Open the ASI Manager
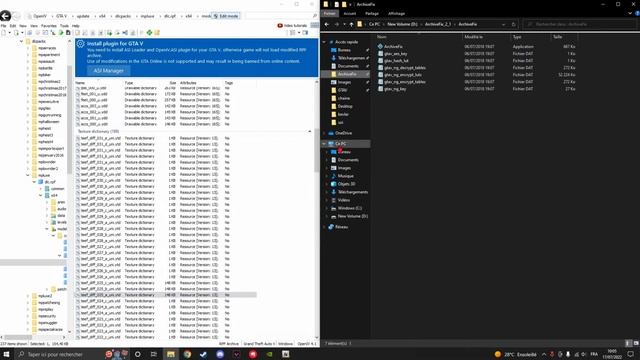The height and width of the screenshot is (360, 640). (x=109, y=71)
